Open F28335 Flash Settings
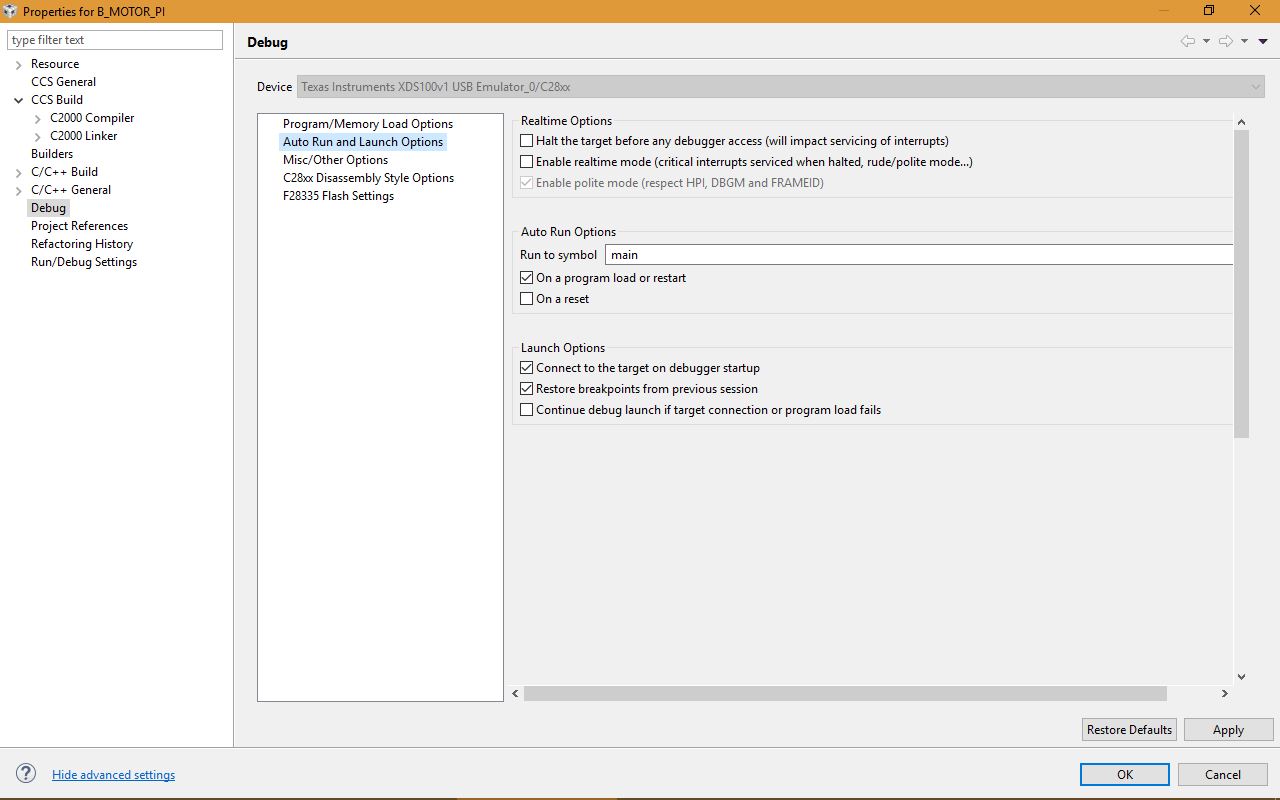Viewport: 1280px width, 800px height. [x=338, y=196]
